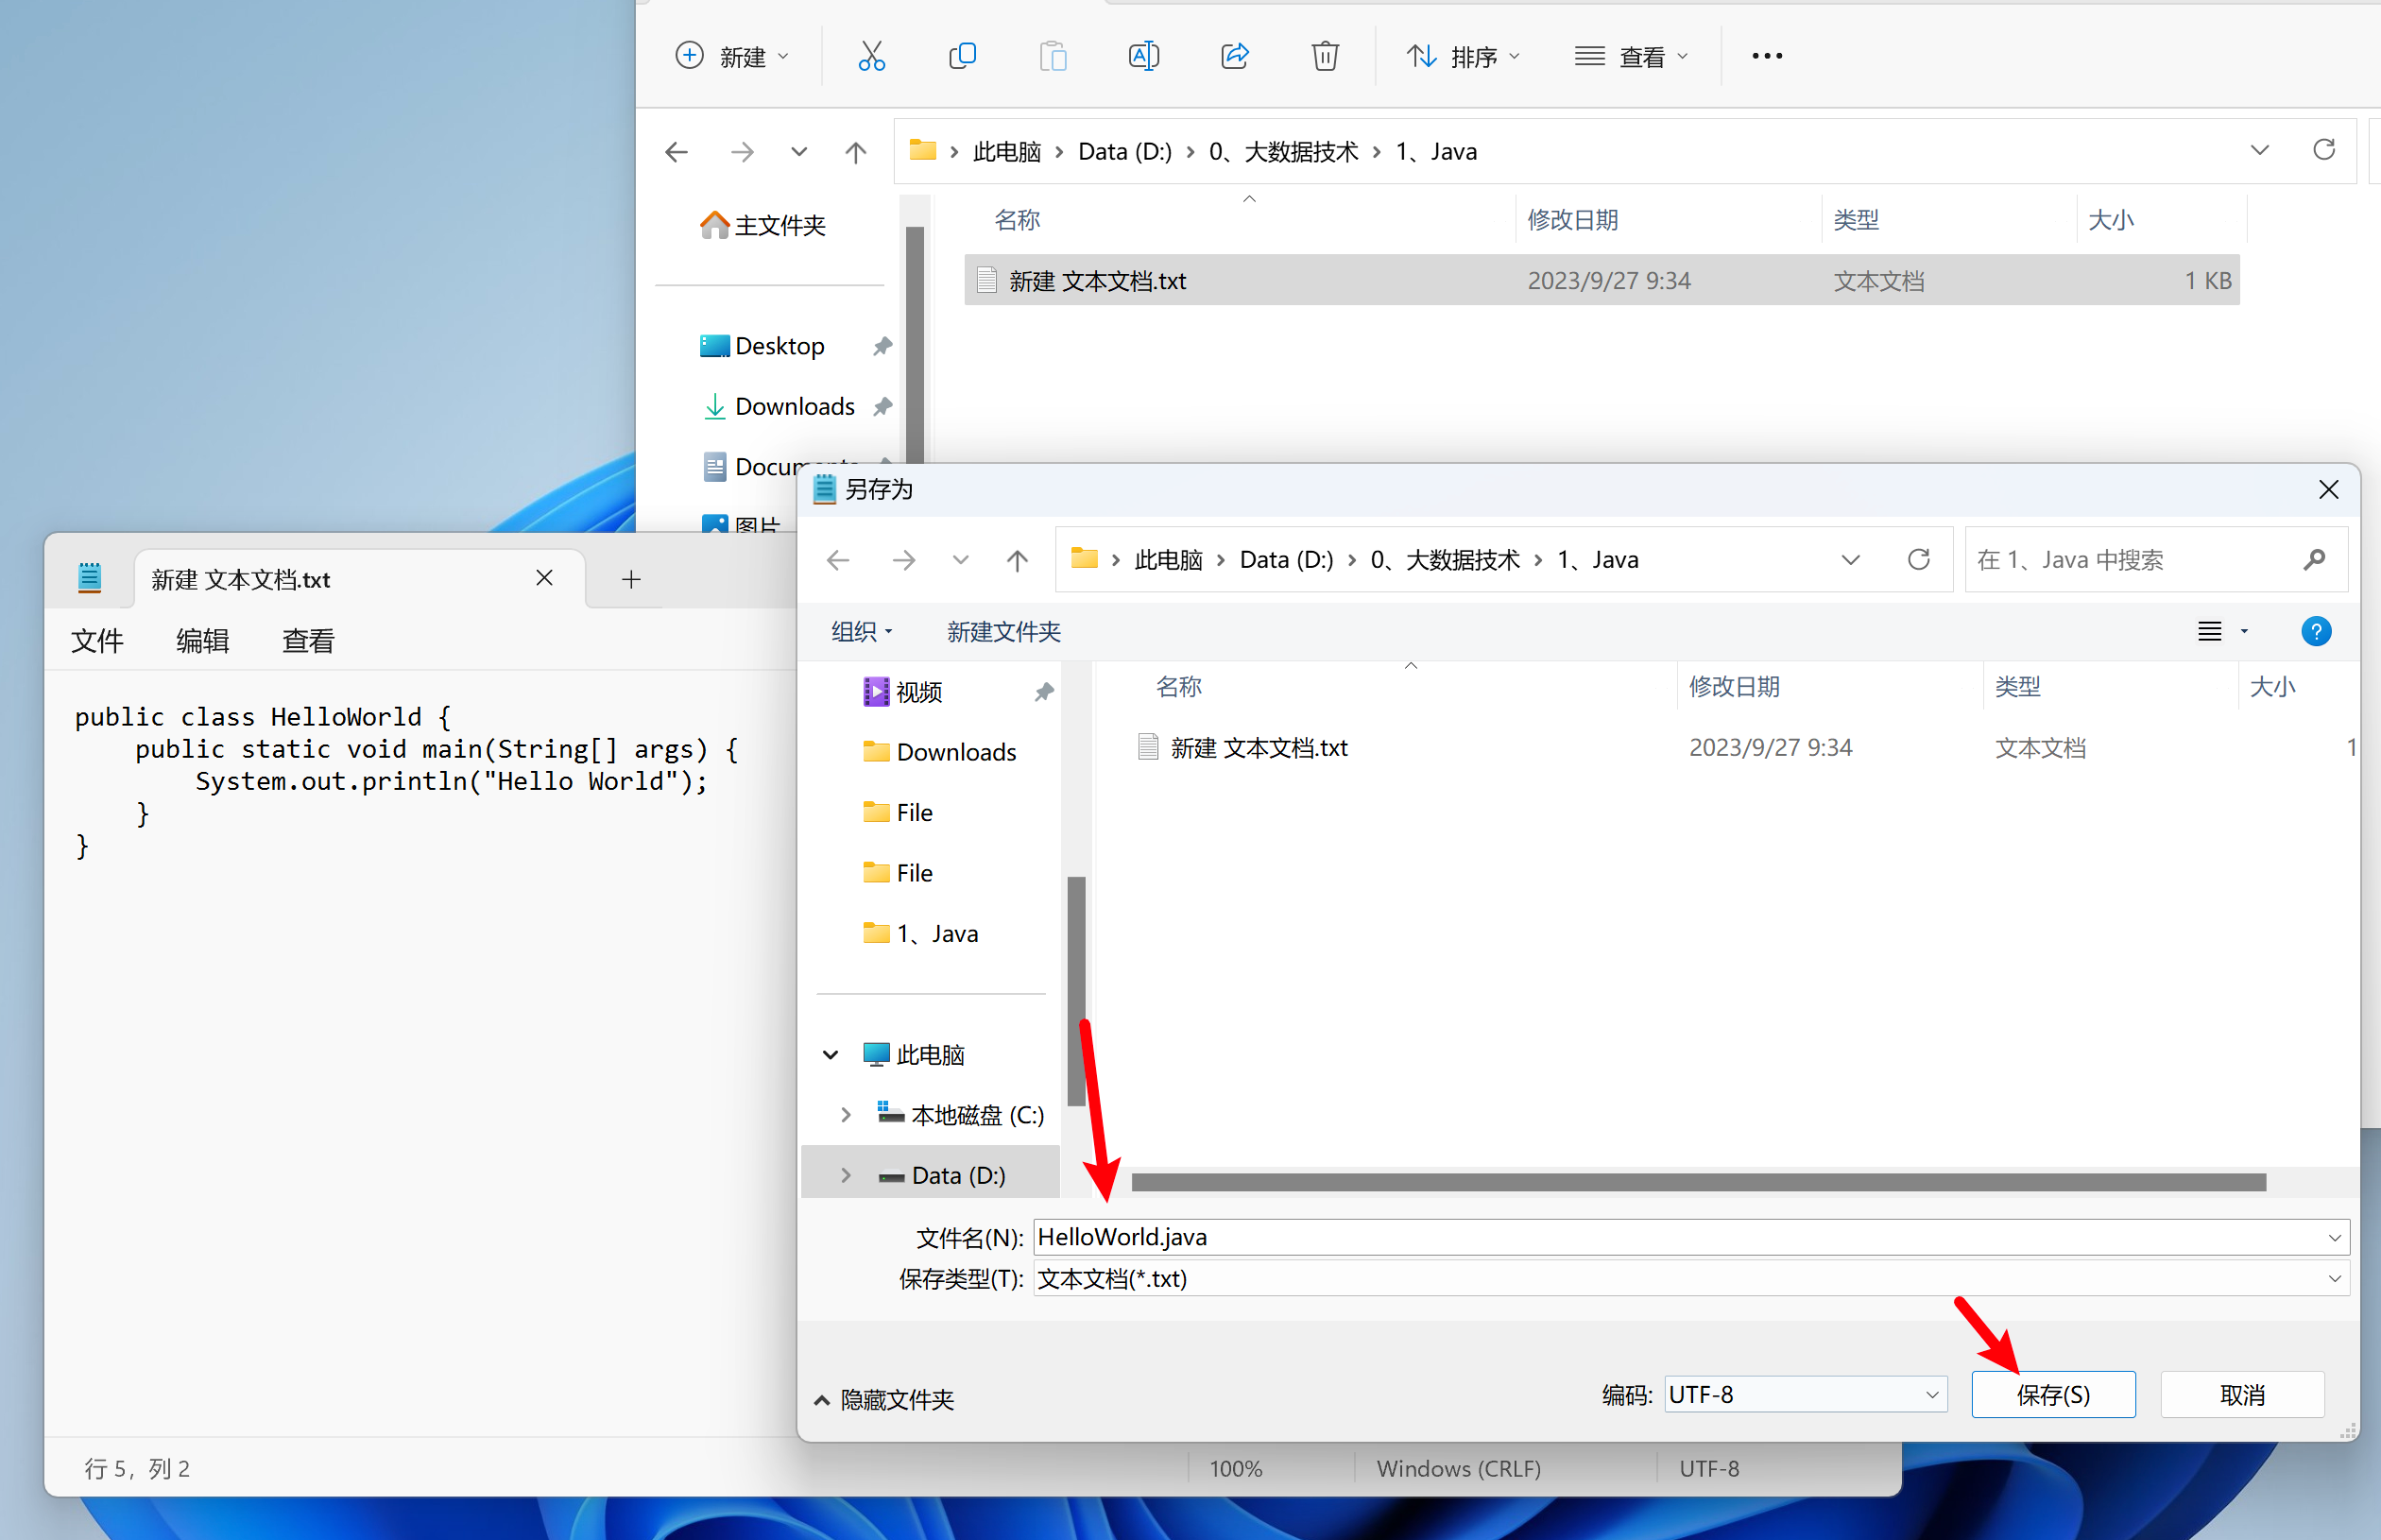Viewport: 2381px width, 1540px height.
Task: Open the See more ellipsis in Explorer toolbar
Action: pyautogui.click(x=1767, y=56)
